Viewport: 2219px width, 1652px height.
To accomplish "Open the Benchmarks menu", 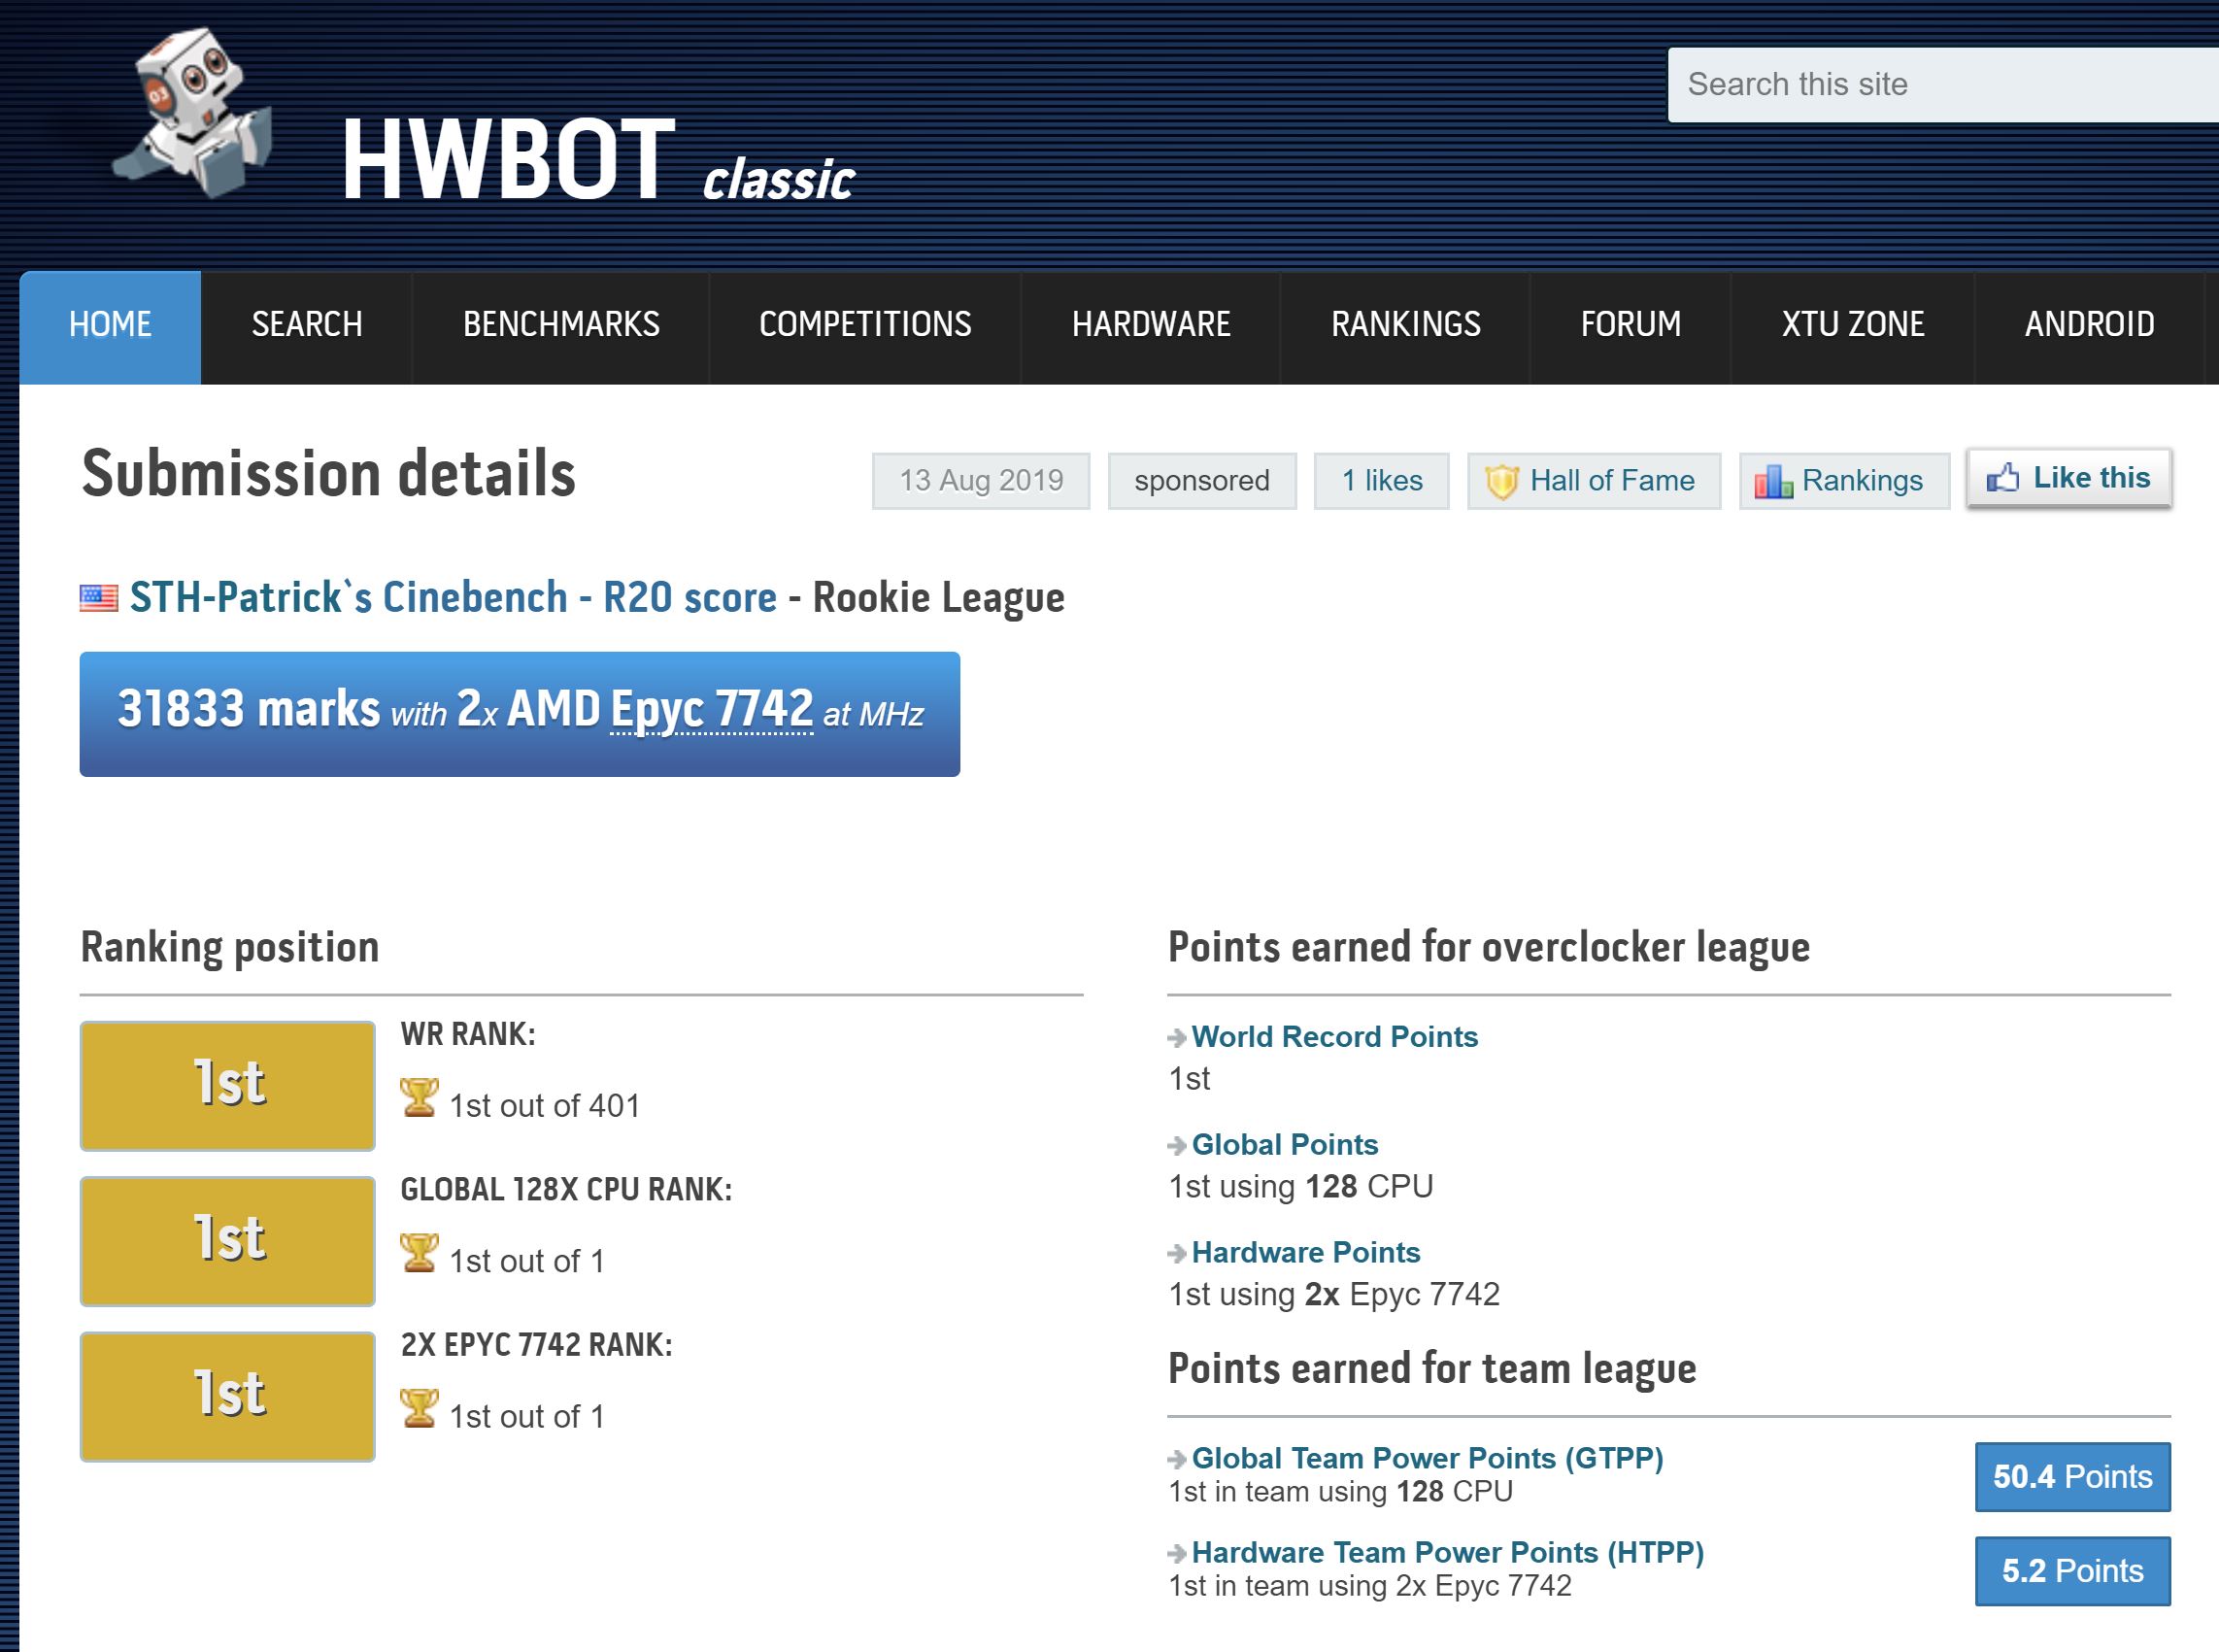I will [561, 325].
